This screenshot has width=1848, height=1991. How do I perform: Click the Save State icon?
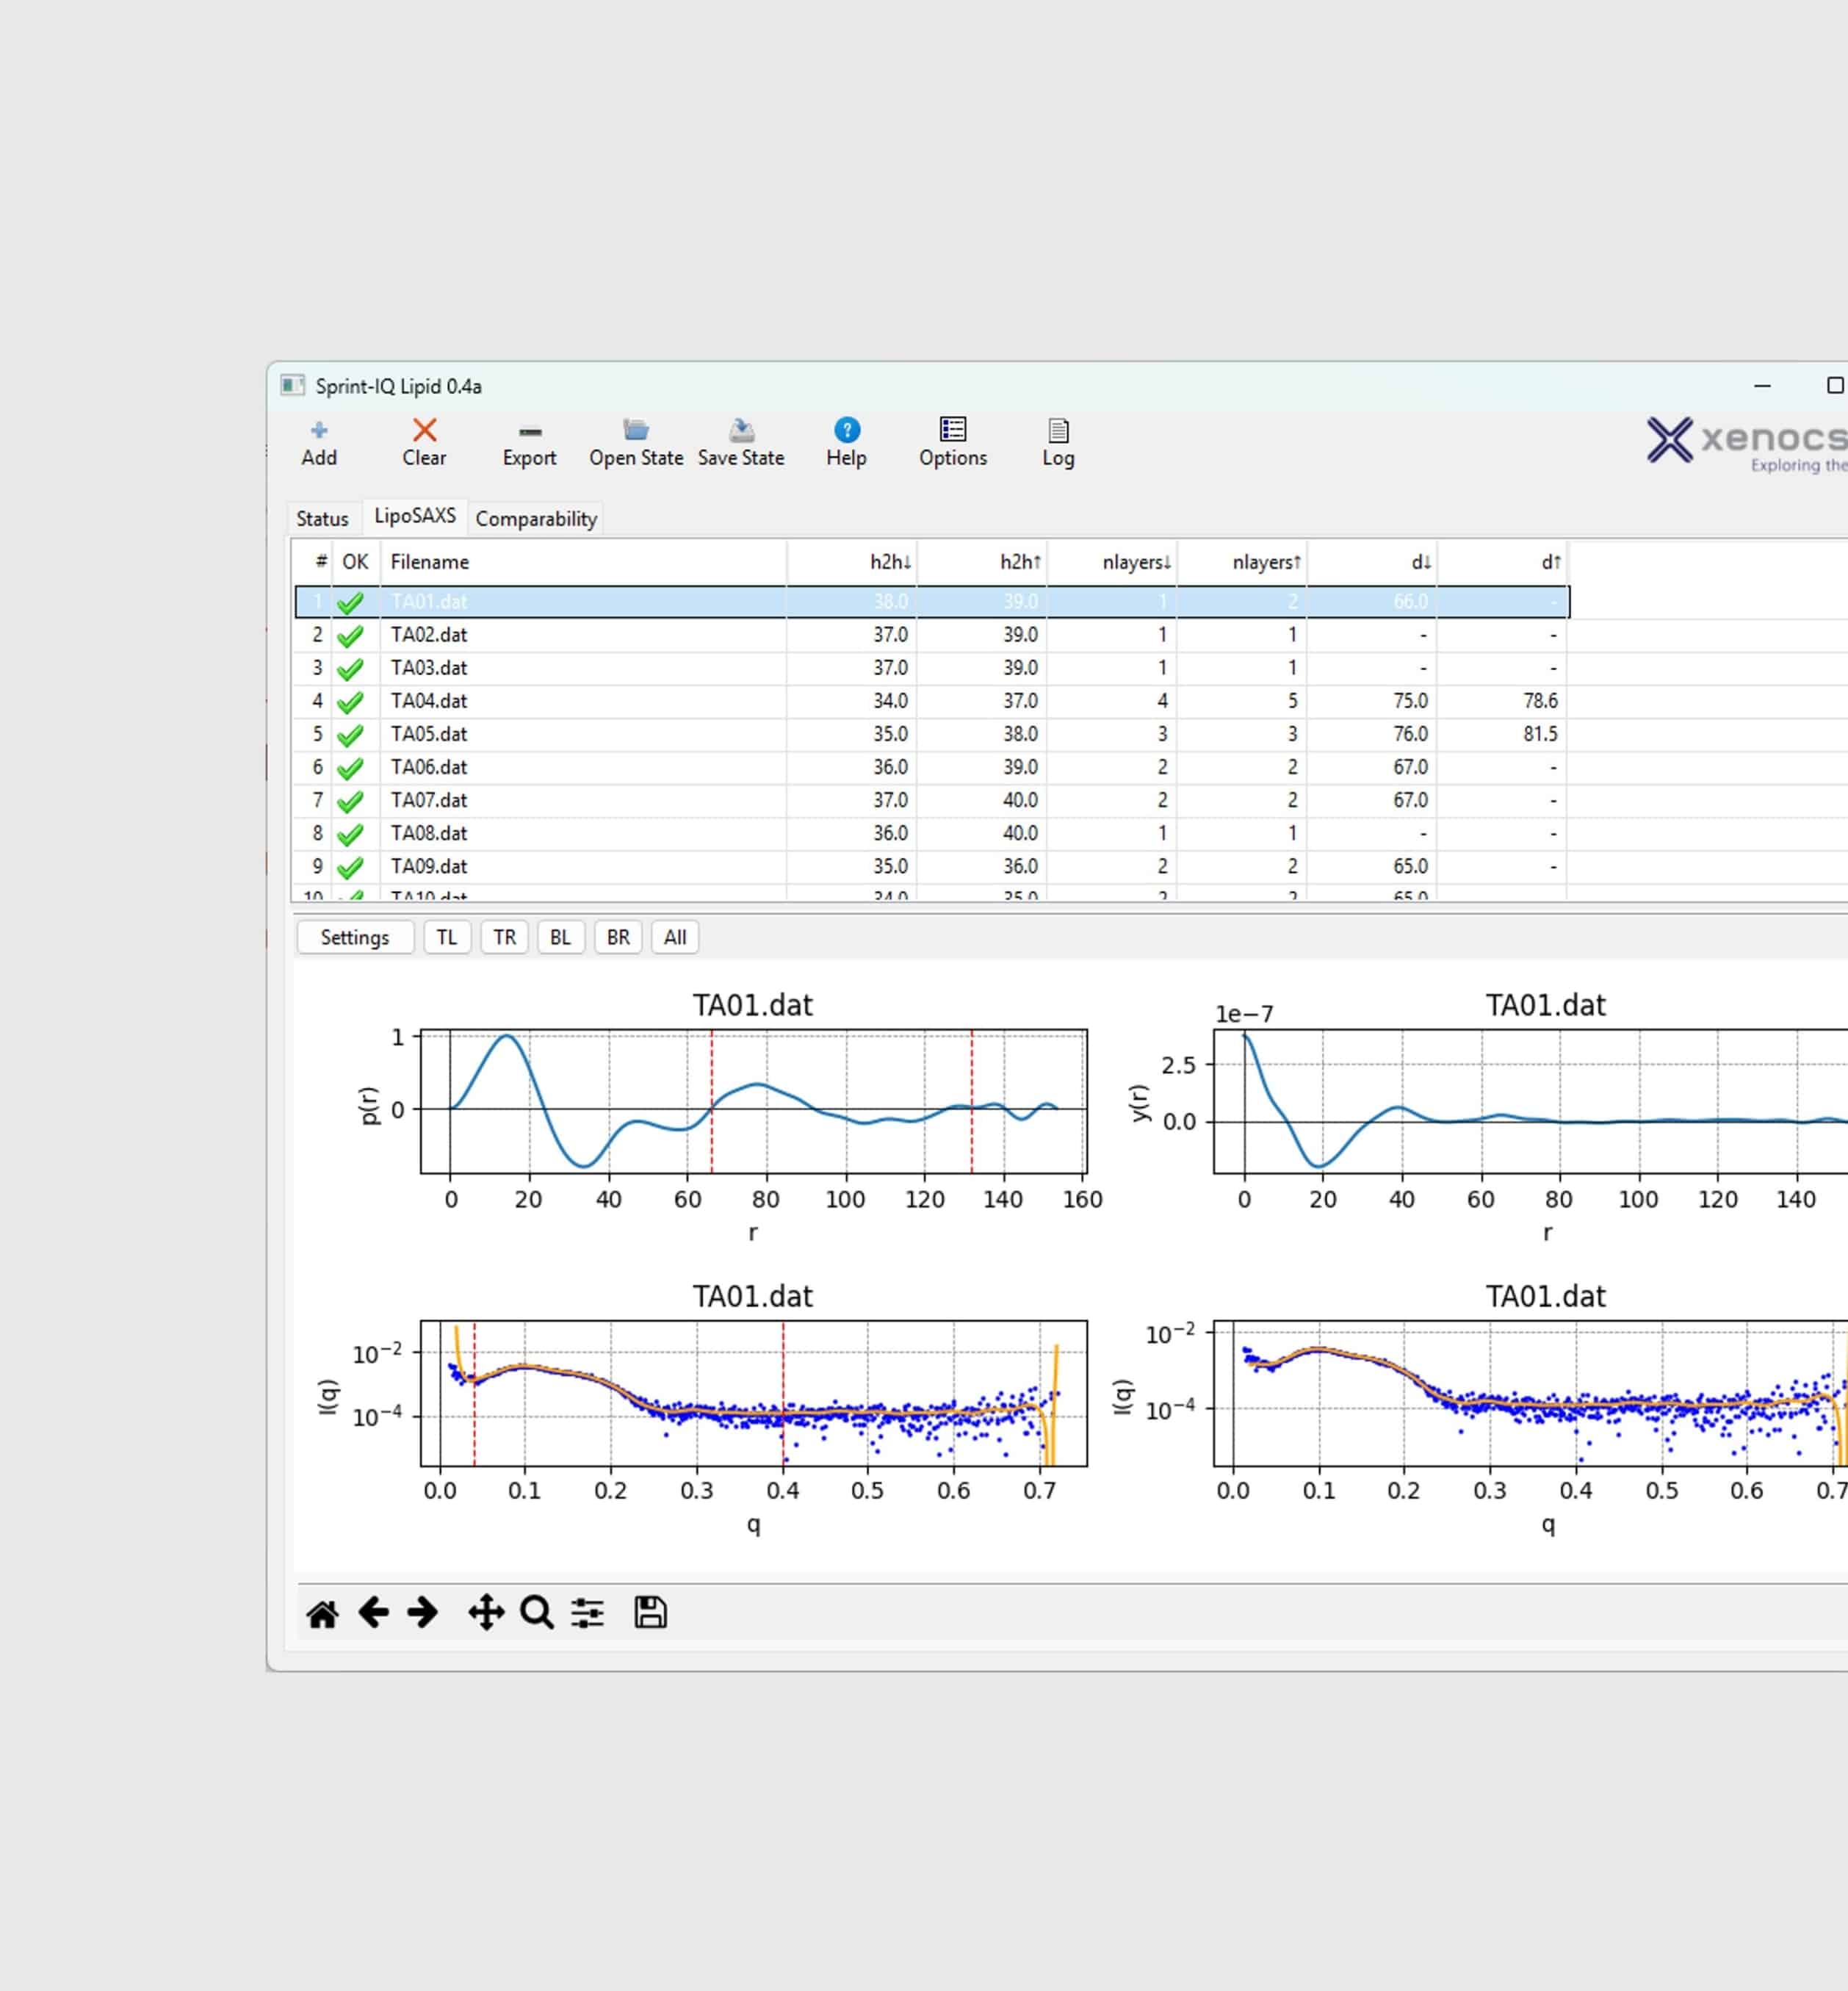[x=741, y=431]
